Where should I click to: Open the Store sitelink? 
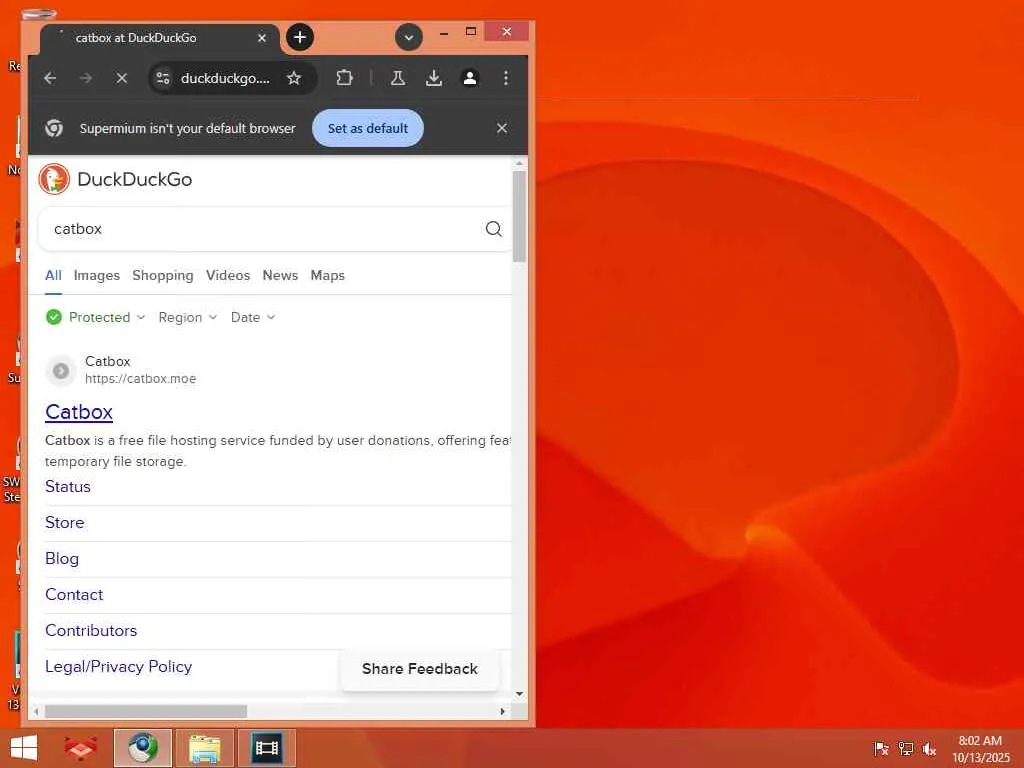coord(65,522)
